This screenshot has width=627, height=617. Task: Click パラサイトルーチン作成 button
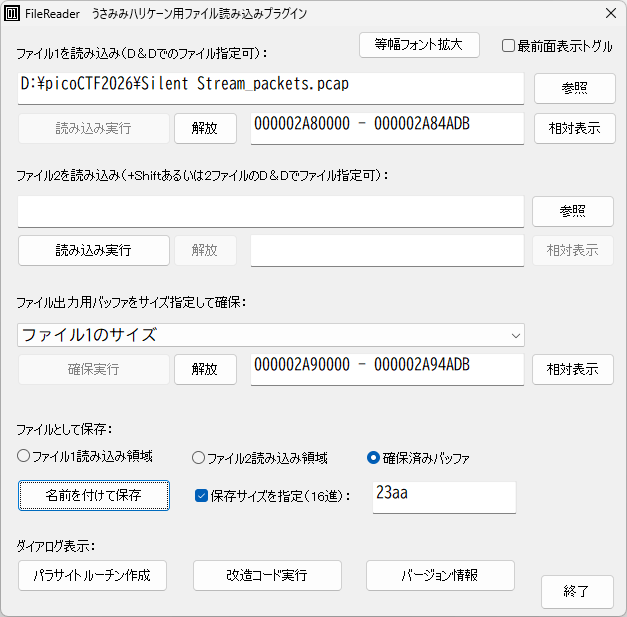pos(92,575)
